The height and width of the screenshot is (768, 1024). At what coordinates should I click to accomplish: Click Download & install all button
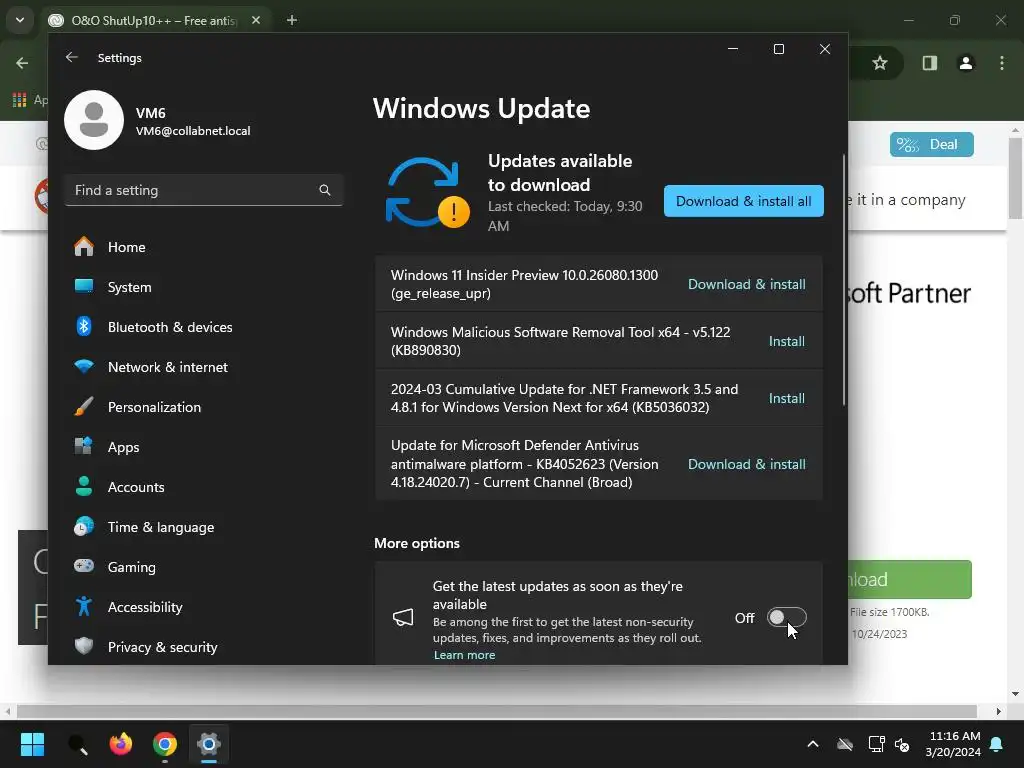click(x=744, y=201)
